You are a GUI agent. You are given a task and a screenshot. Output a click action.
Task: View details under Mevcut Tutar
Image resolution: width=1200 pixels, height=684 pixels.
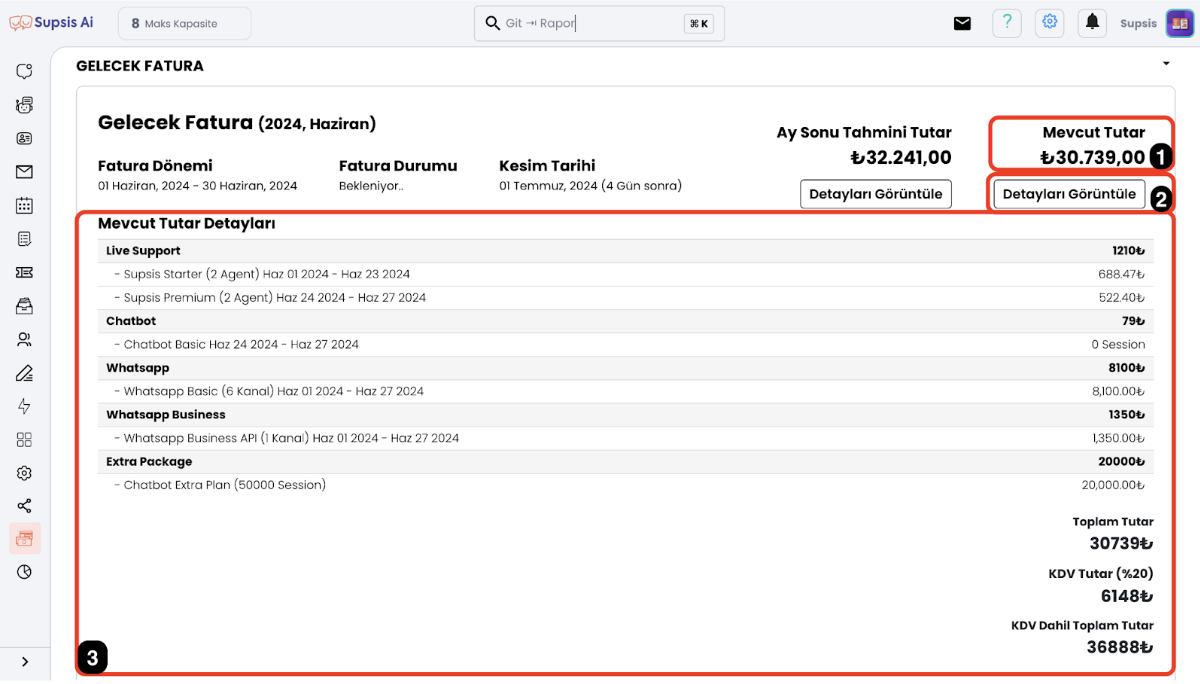pos(1069,194)
